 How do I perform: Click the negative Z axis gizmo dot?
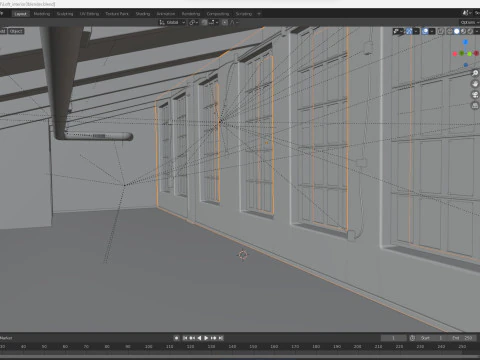(466, 65)
